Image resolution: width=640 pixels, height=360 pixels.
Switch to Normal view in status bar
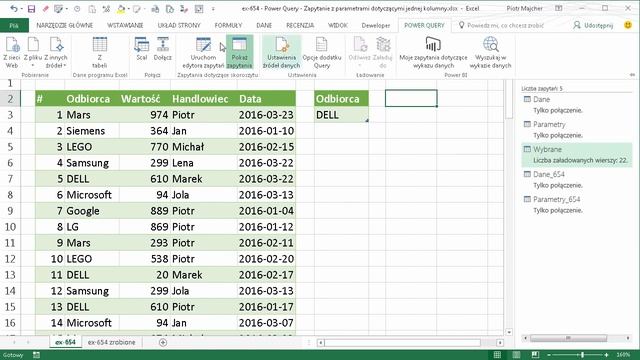pos(497,355)
